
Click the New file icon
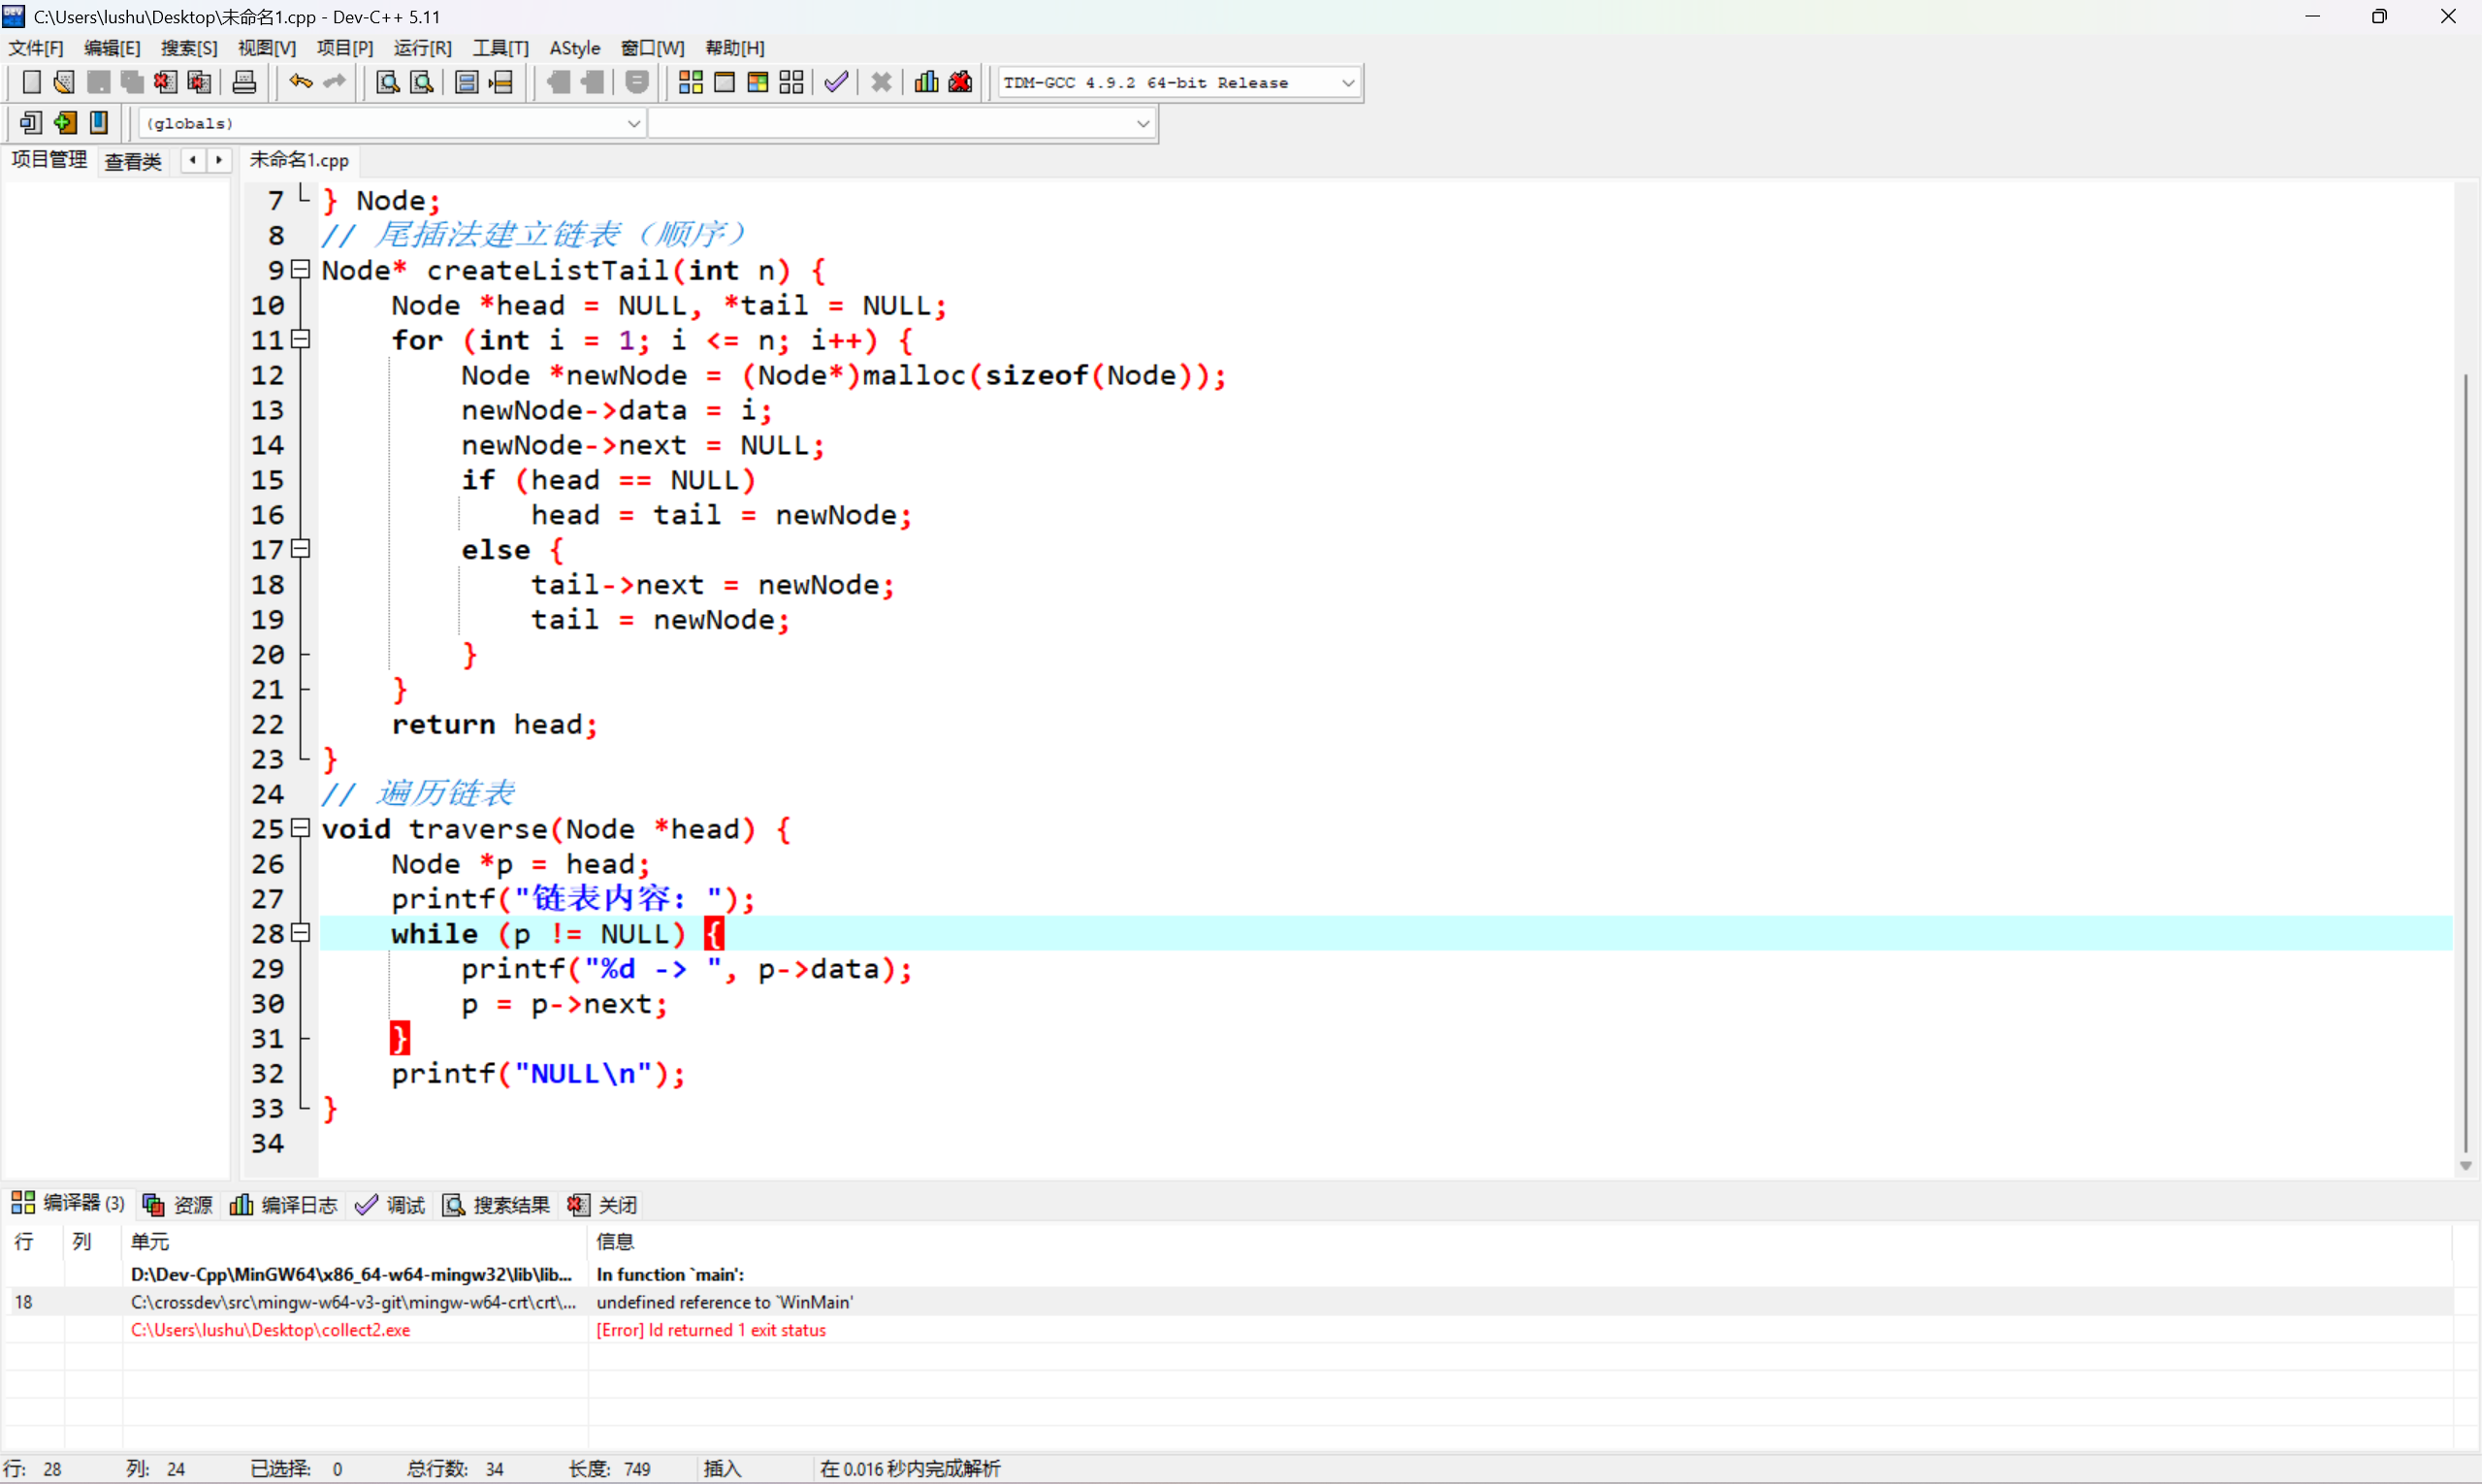(x=31, y=82)
